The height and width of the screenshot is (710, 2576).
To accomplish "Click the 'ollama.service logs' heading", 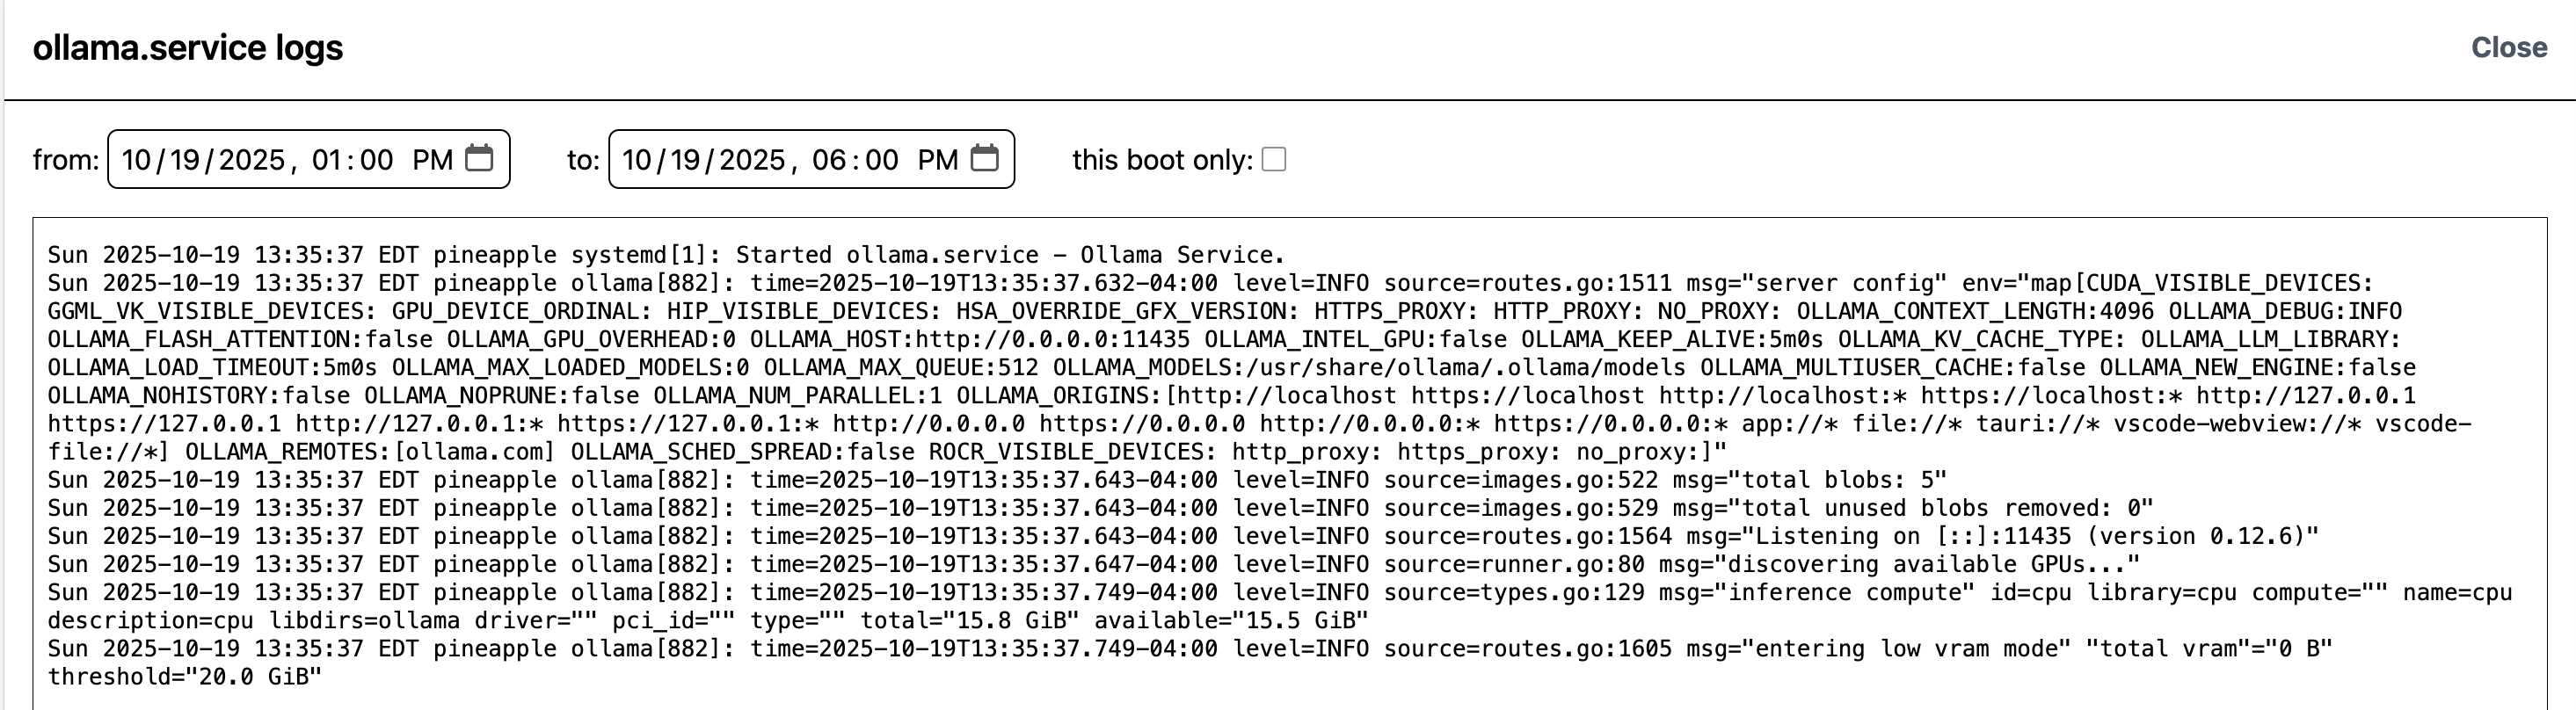I will (x=188, y=48).
